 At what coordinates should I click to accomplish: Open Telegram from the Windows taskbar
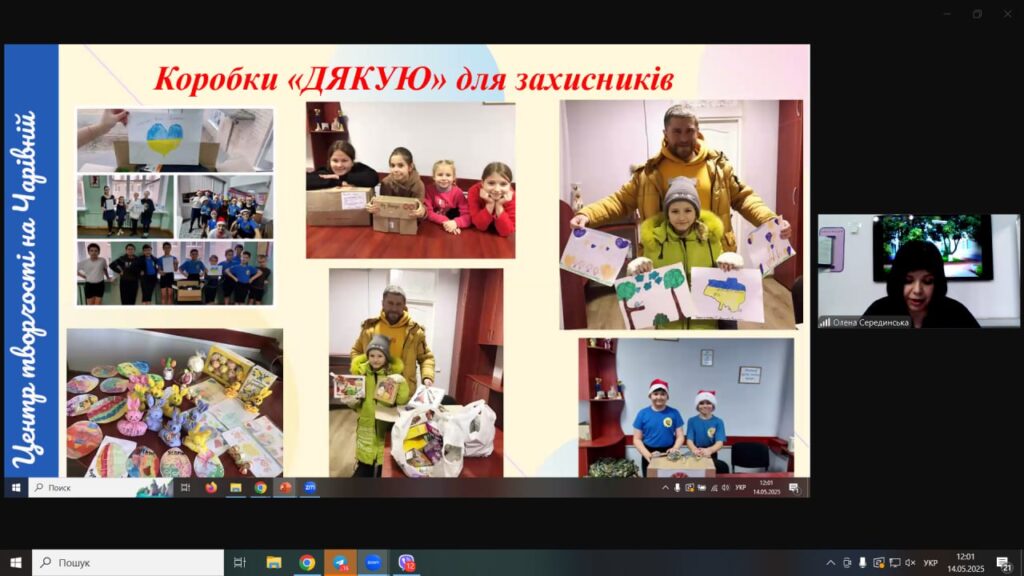coord(340,562)
